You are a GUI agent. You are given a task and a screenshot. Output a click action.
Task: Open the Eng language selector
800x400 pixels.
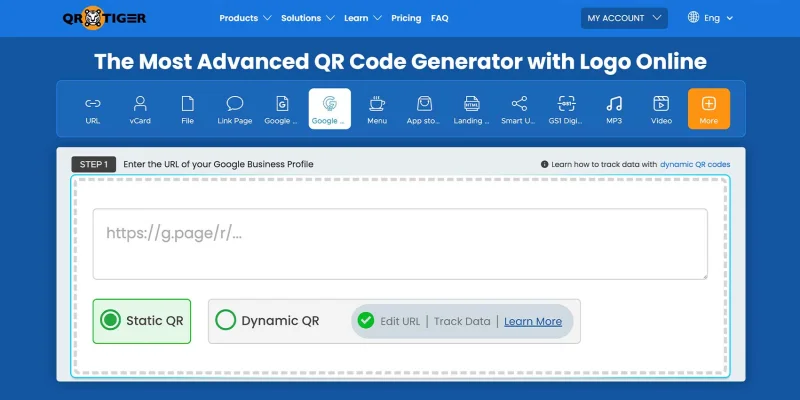[718, 18]
